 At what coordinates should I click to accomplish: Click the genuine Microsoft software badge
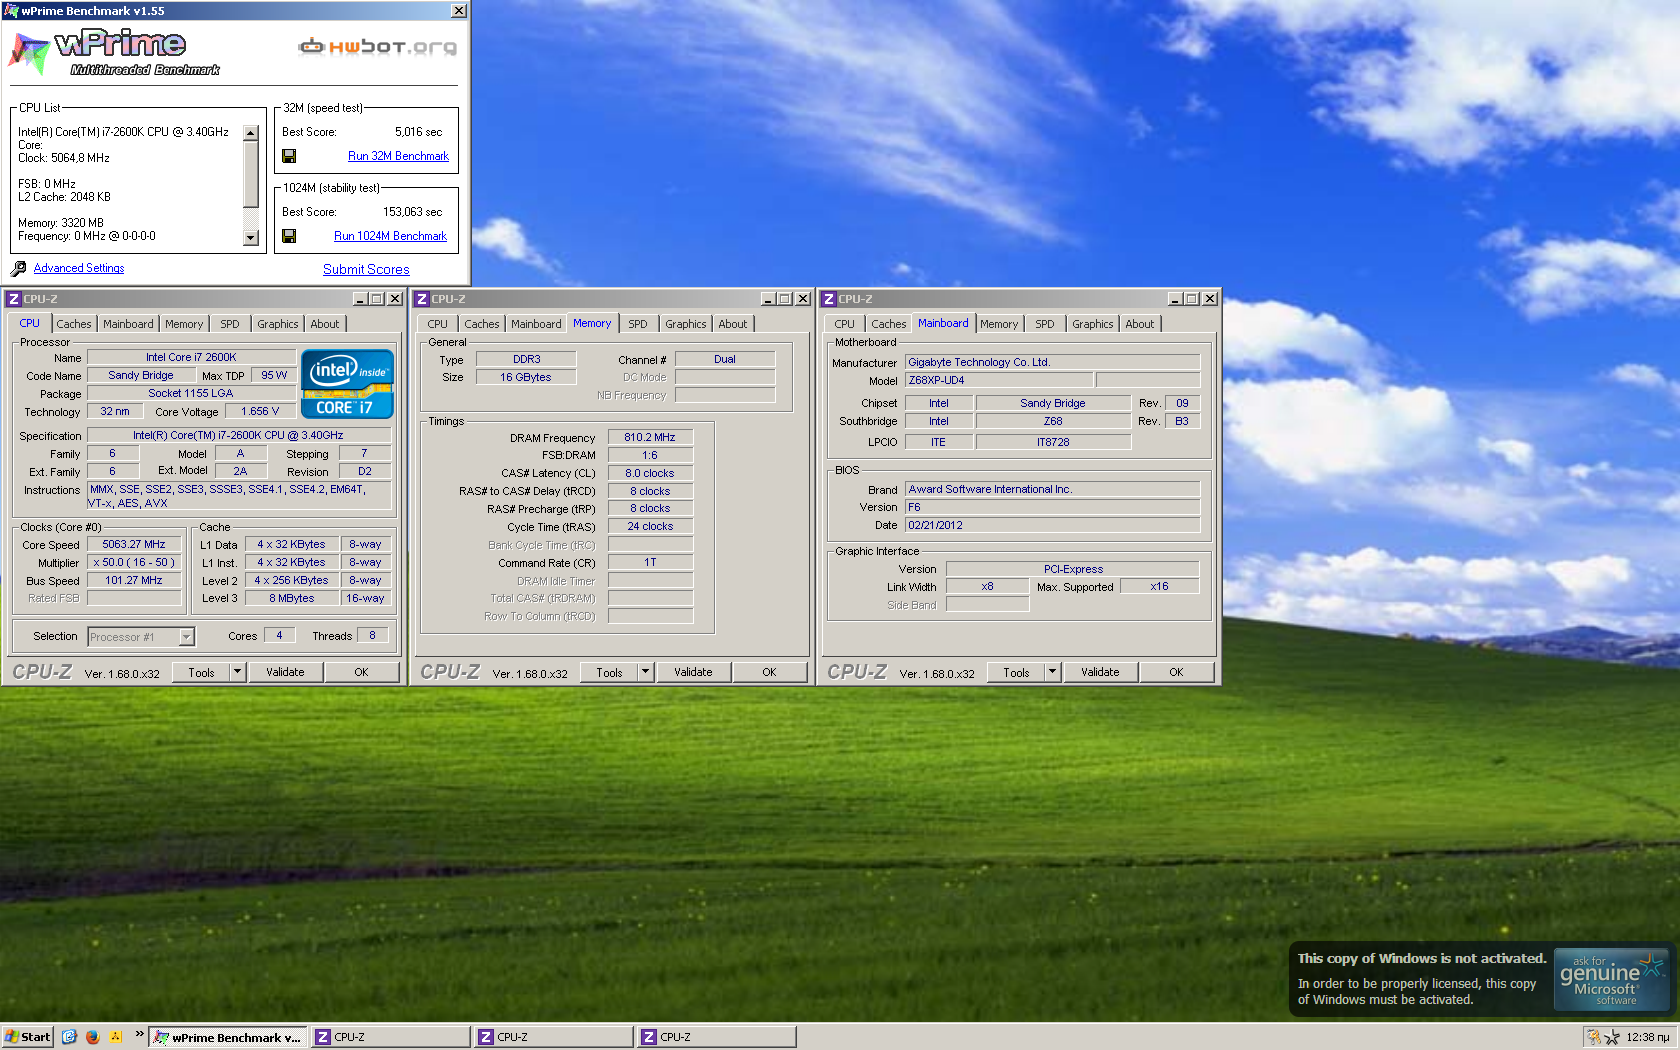click(x=1612, y=979)
